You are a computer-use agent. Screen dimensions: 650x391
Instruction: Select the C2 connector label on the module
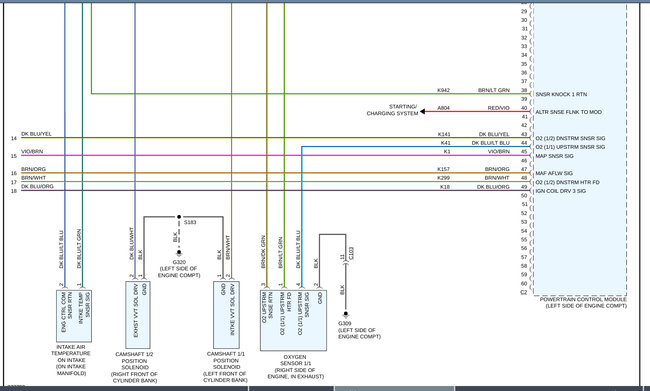[x=524, y=292]
